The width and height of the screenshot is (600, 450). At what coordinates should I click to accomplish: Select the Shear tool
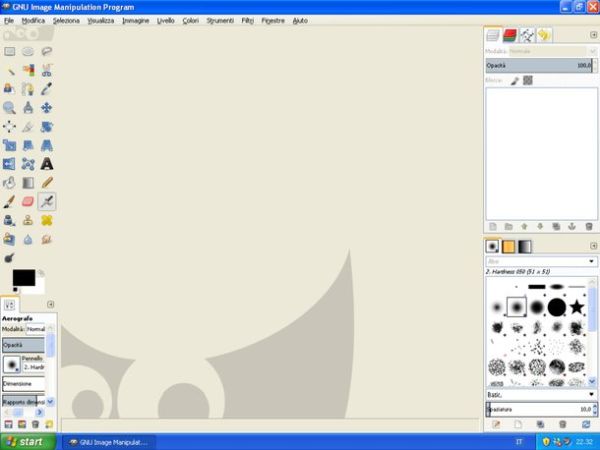[x=28, y=145]
